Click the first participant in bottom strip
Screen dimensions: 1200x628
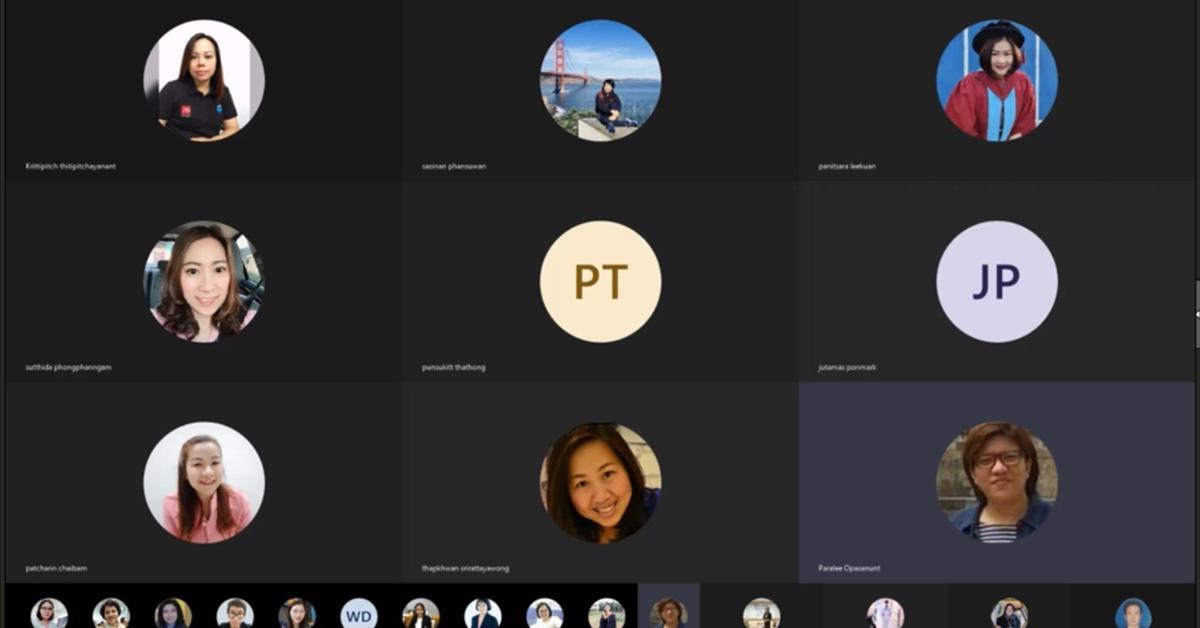point(49,613)
